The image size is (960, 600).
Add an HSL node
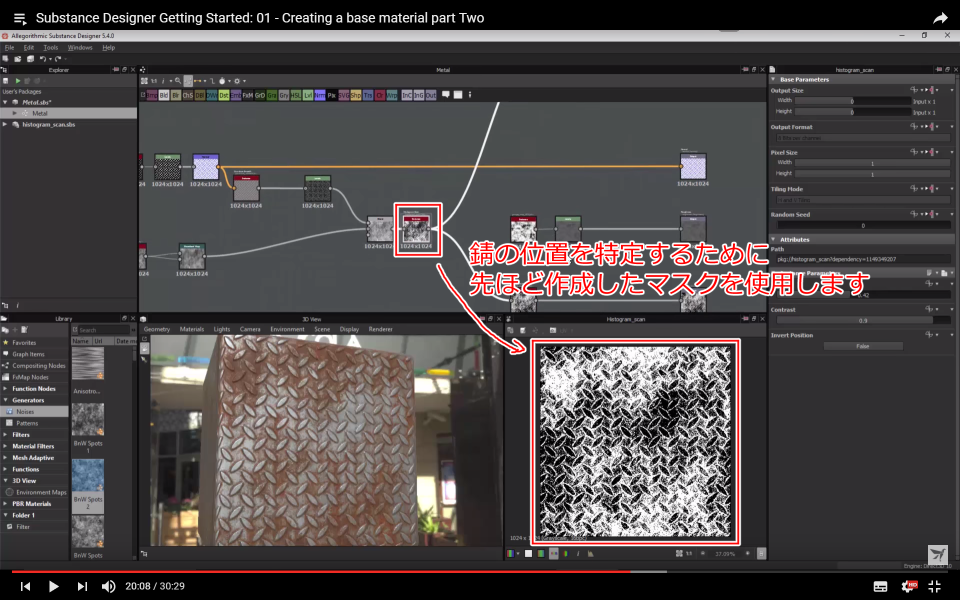click(296, 95)
